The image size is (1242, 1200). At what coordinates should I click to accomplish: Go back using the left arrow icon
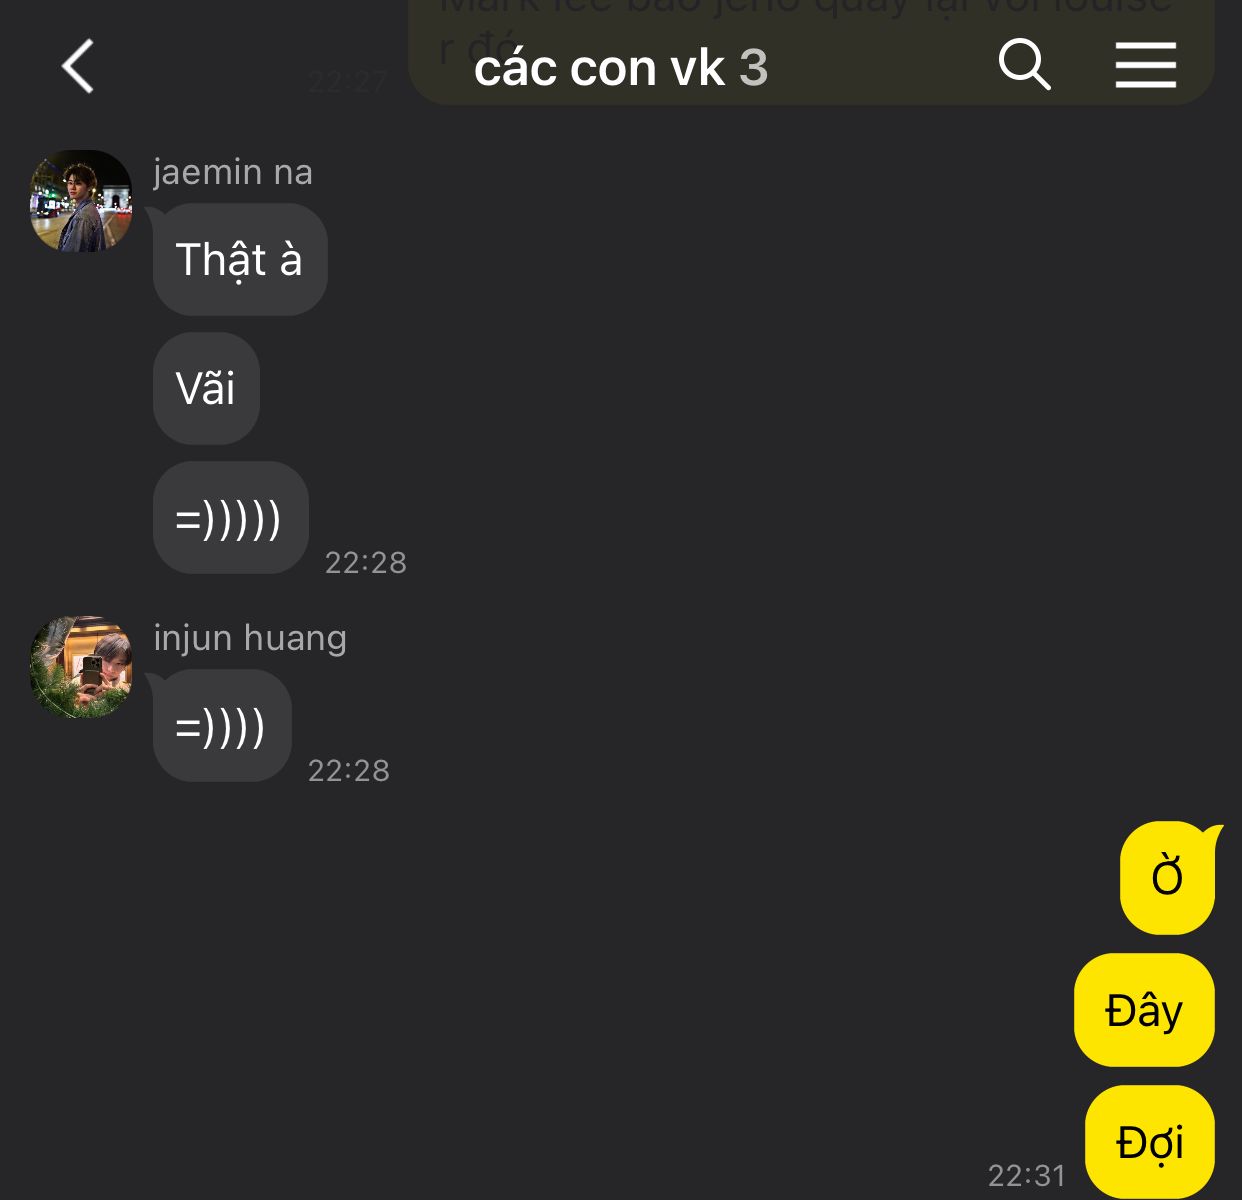(x=78, y=67)
